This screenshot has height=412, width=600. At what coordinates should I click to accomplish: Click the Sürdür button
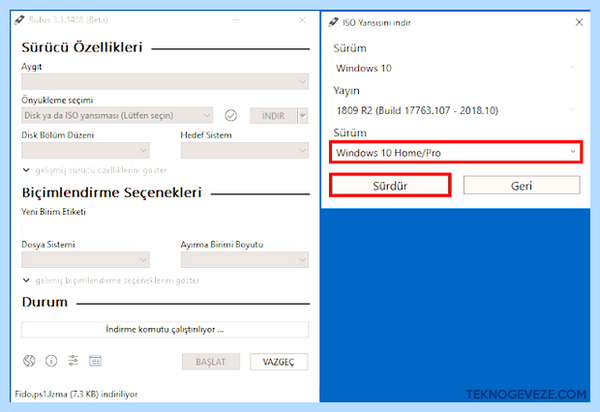pos(390,186)
